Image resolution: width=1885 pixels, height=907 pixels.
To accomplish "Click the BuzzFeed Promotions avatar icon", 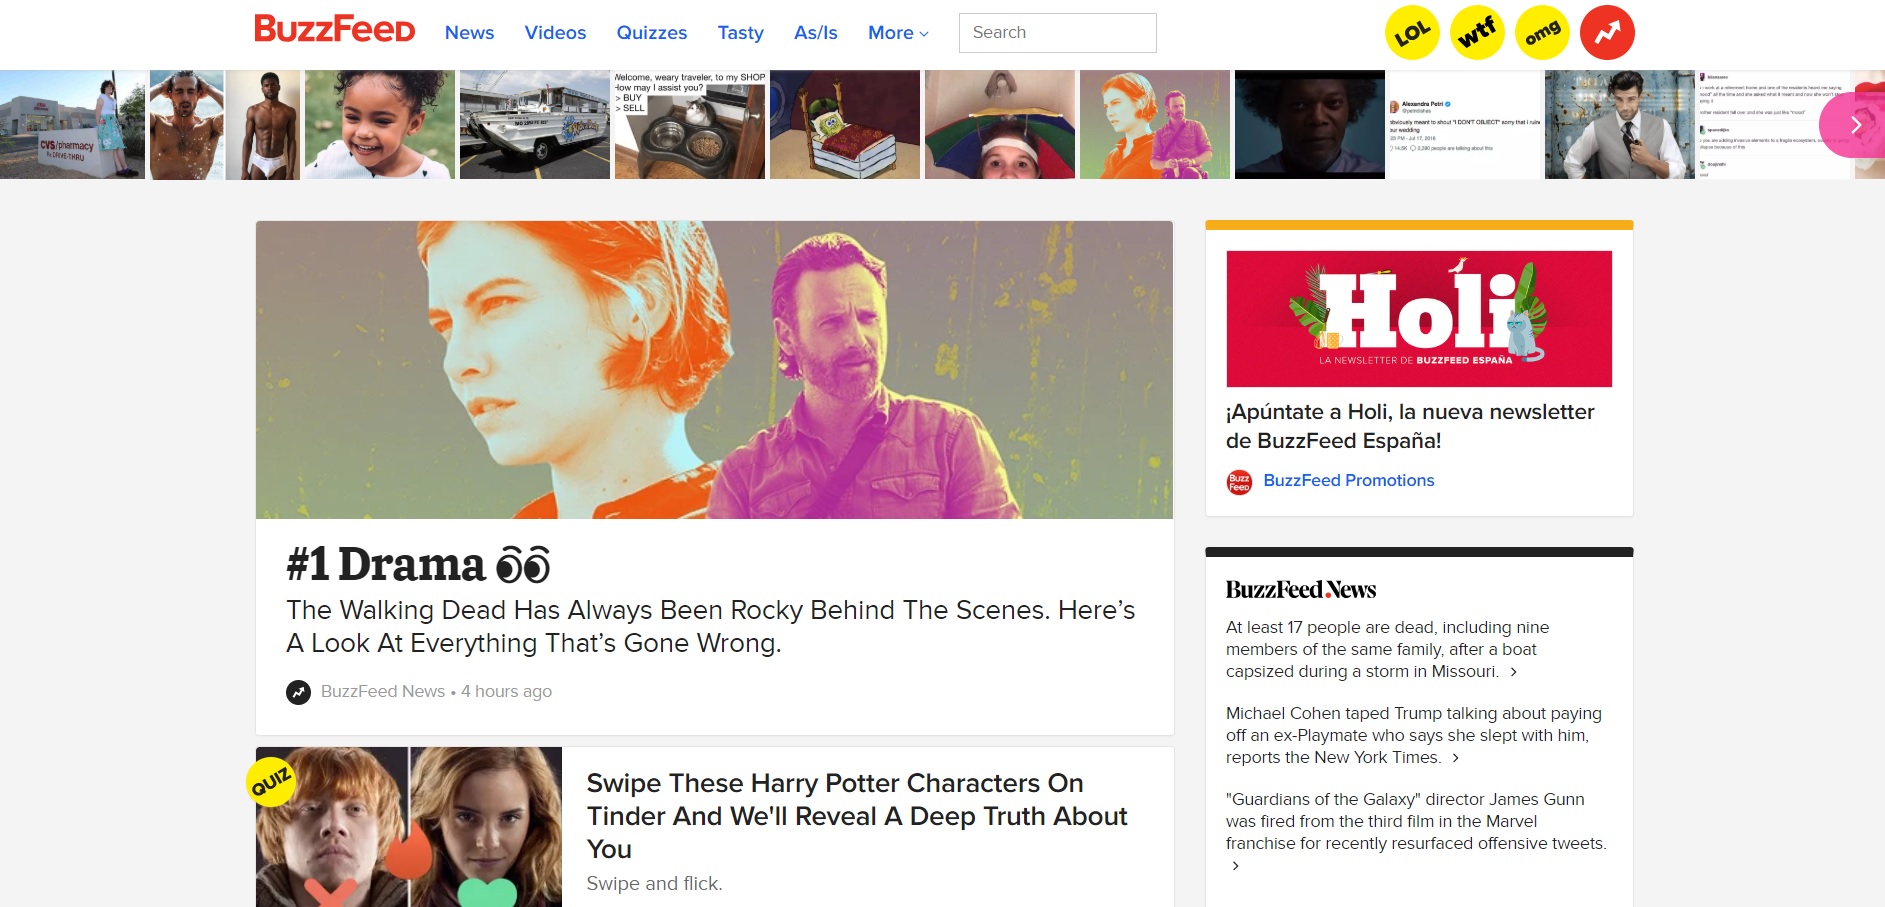I will (1239, 482).
